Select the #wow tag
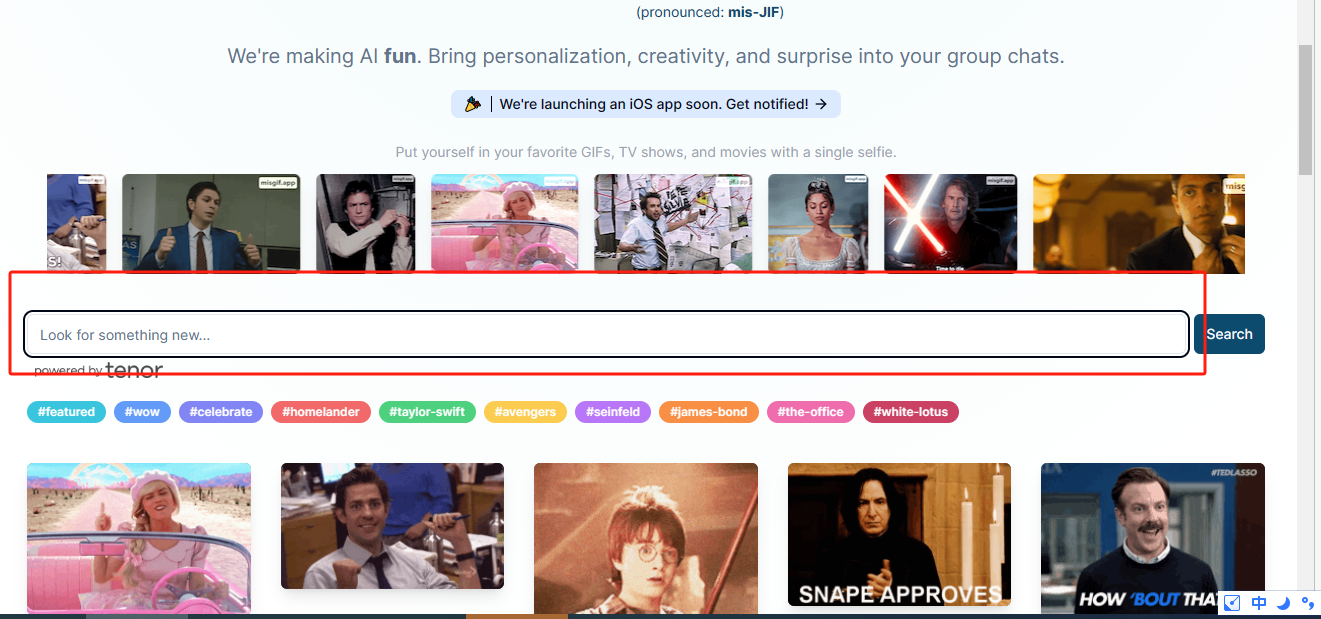The width and height of the screenshot is (1321, 619). point(142,412)
